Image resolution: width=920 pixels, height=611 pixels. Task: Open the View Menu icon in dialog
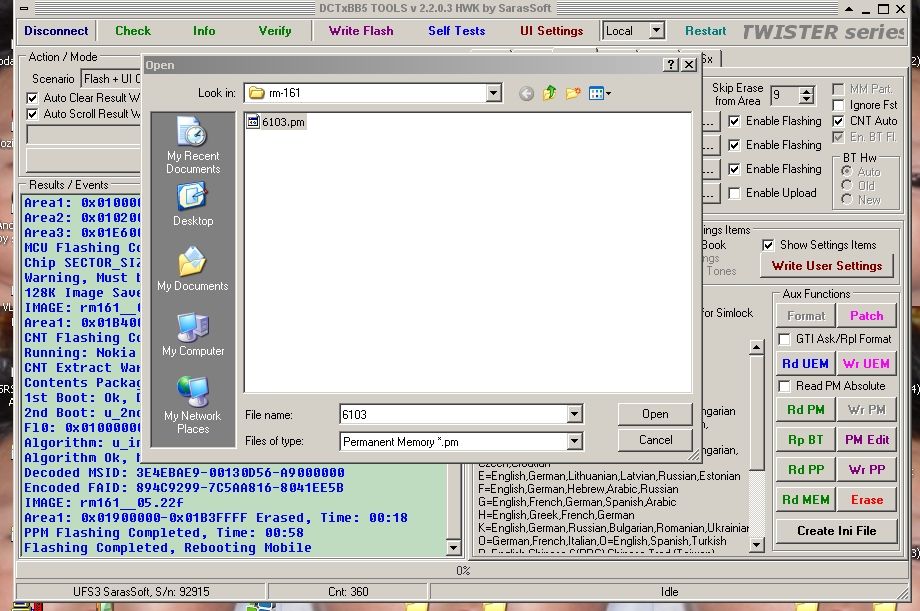(599, 94)
